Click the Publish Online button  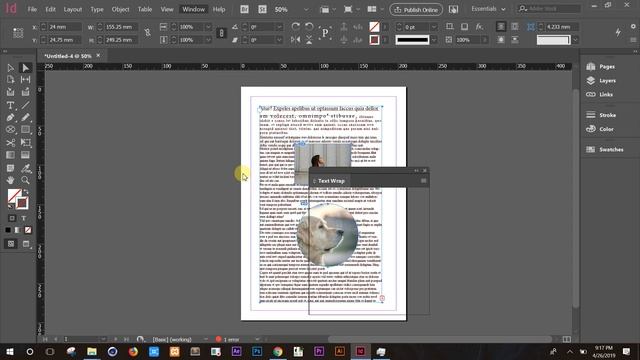tap(416, 9)
